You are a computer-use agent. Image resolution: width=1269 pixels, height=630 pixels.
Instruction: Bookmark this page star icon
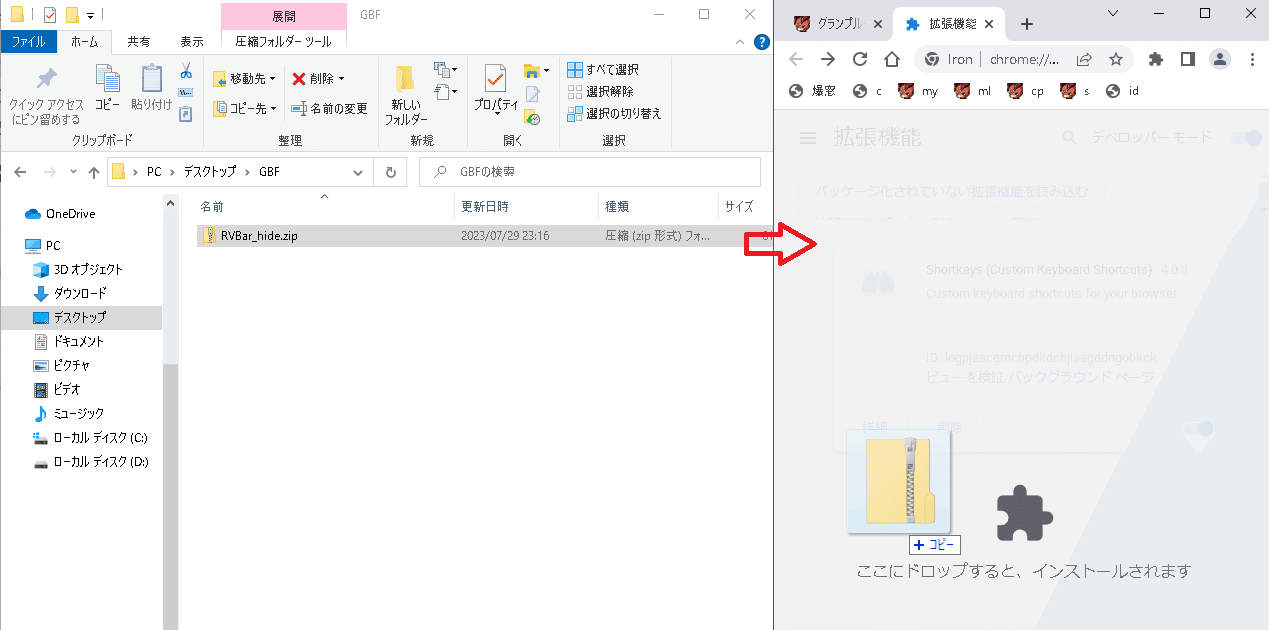[1116, 59]
